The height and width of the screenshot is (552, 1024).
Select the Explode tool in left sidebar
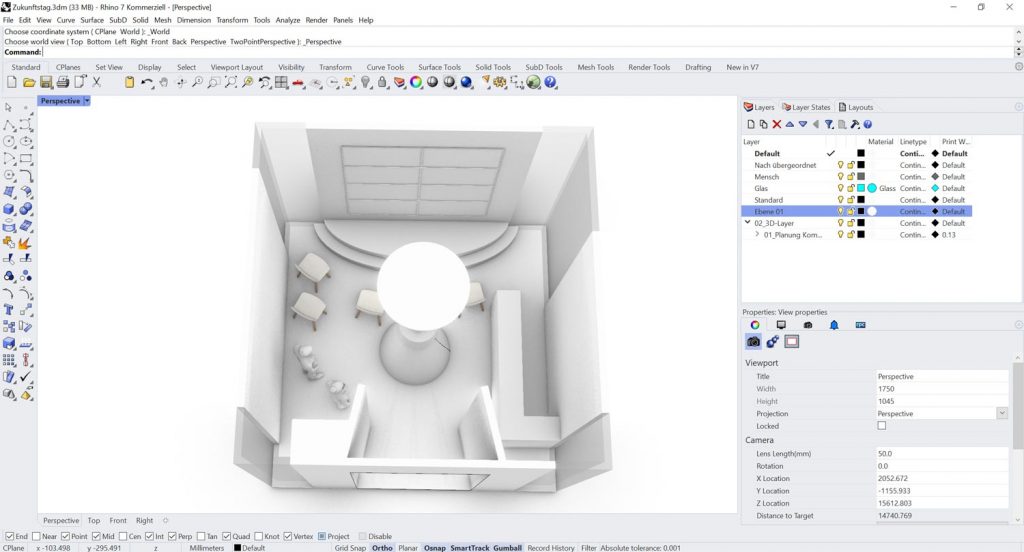[25, 243]
